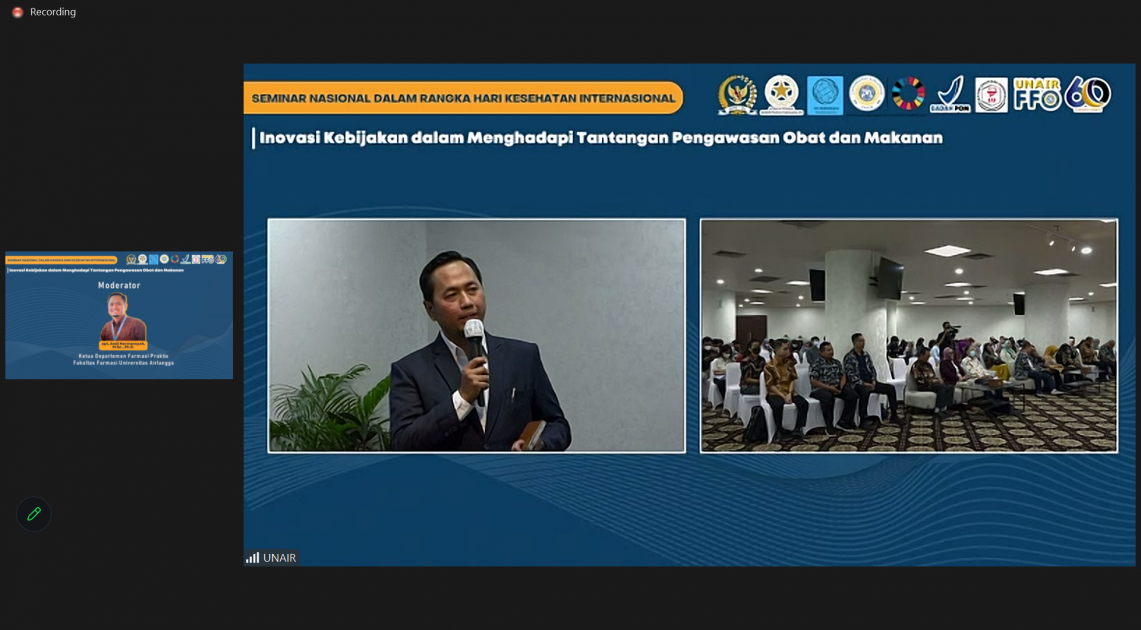The image size is (1141, 630).
Task: Click the Recording status label
Action: [x=53, y=12]
